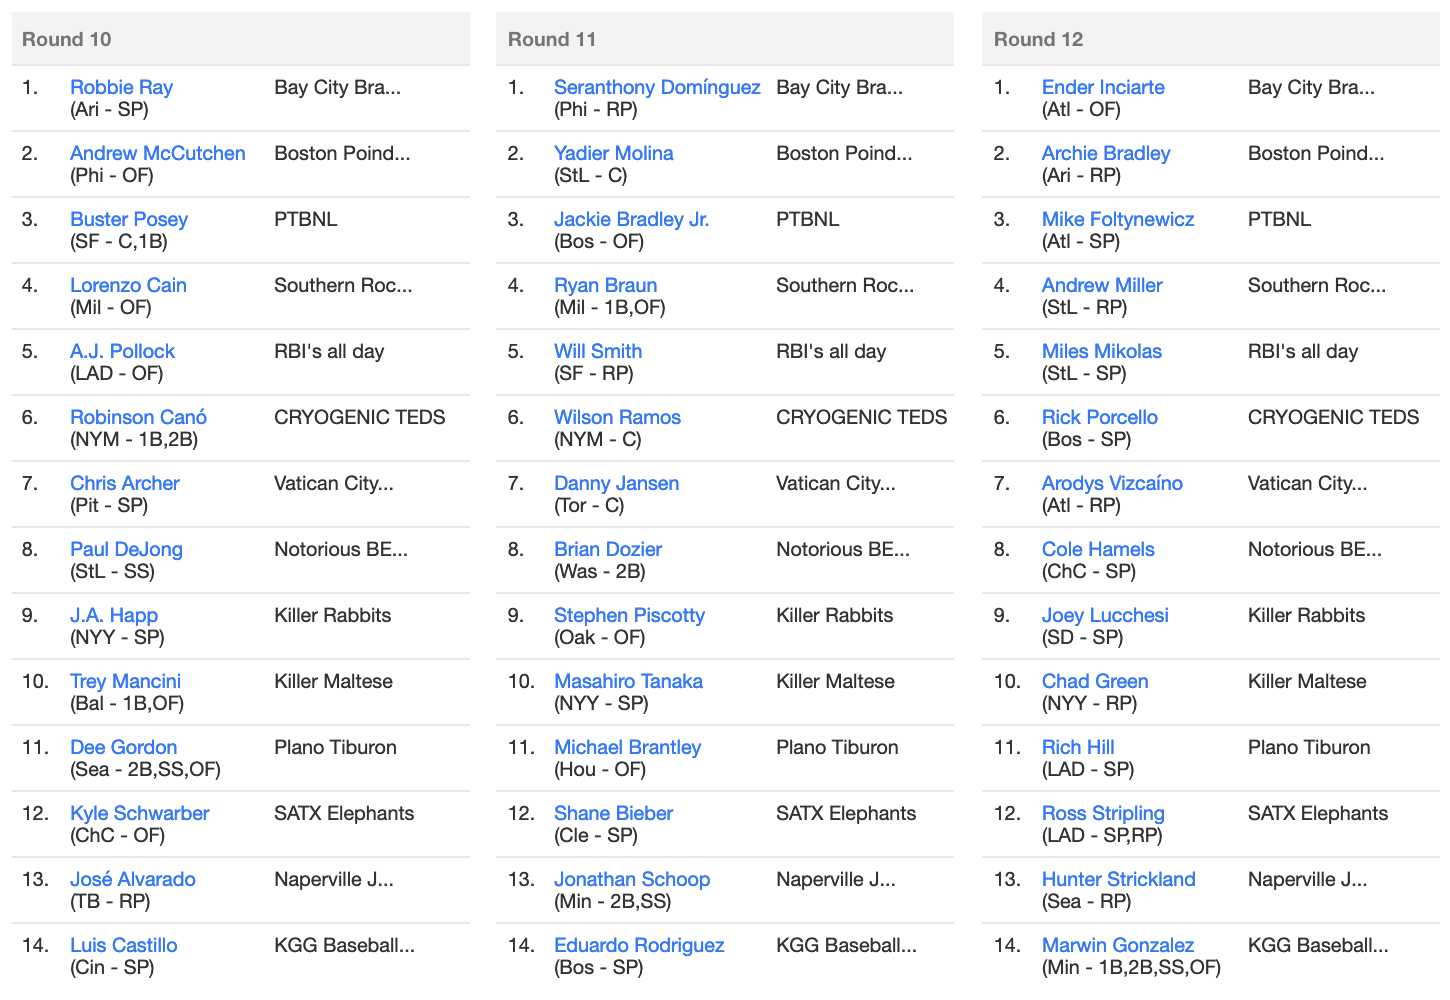Click Buster Posey in Round 10
This screenshot has height=1000, width=1450.
point(129,219)
